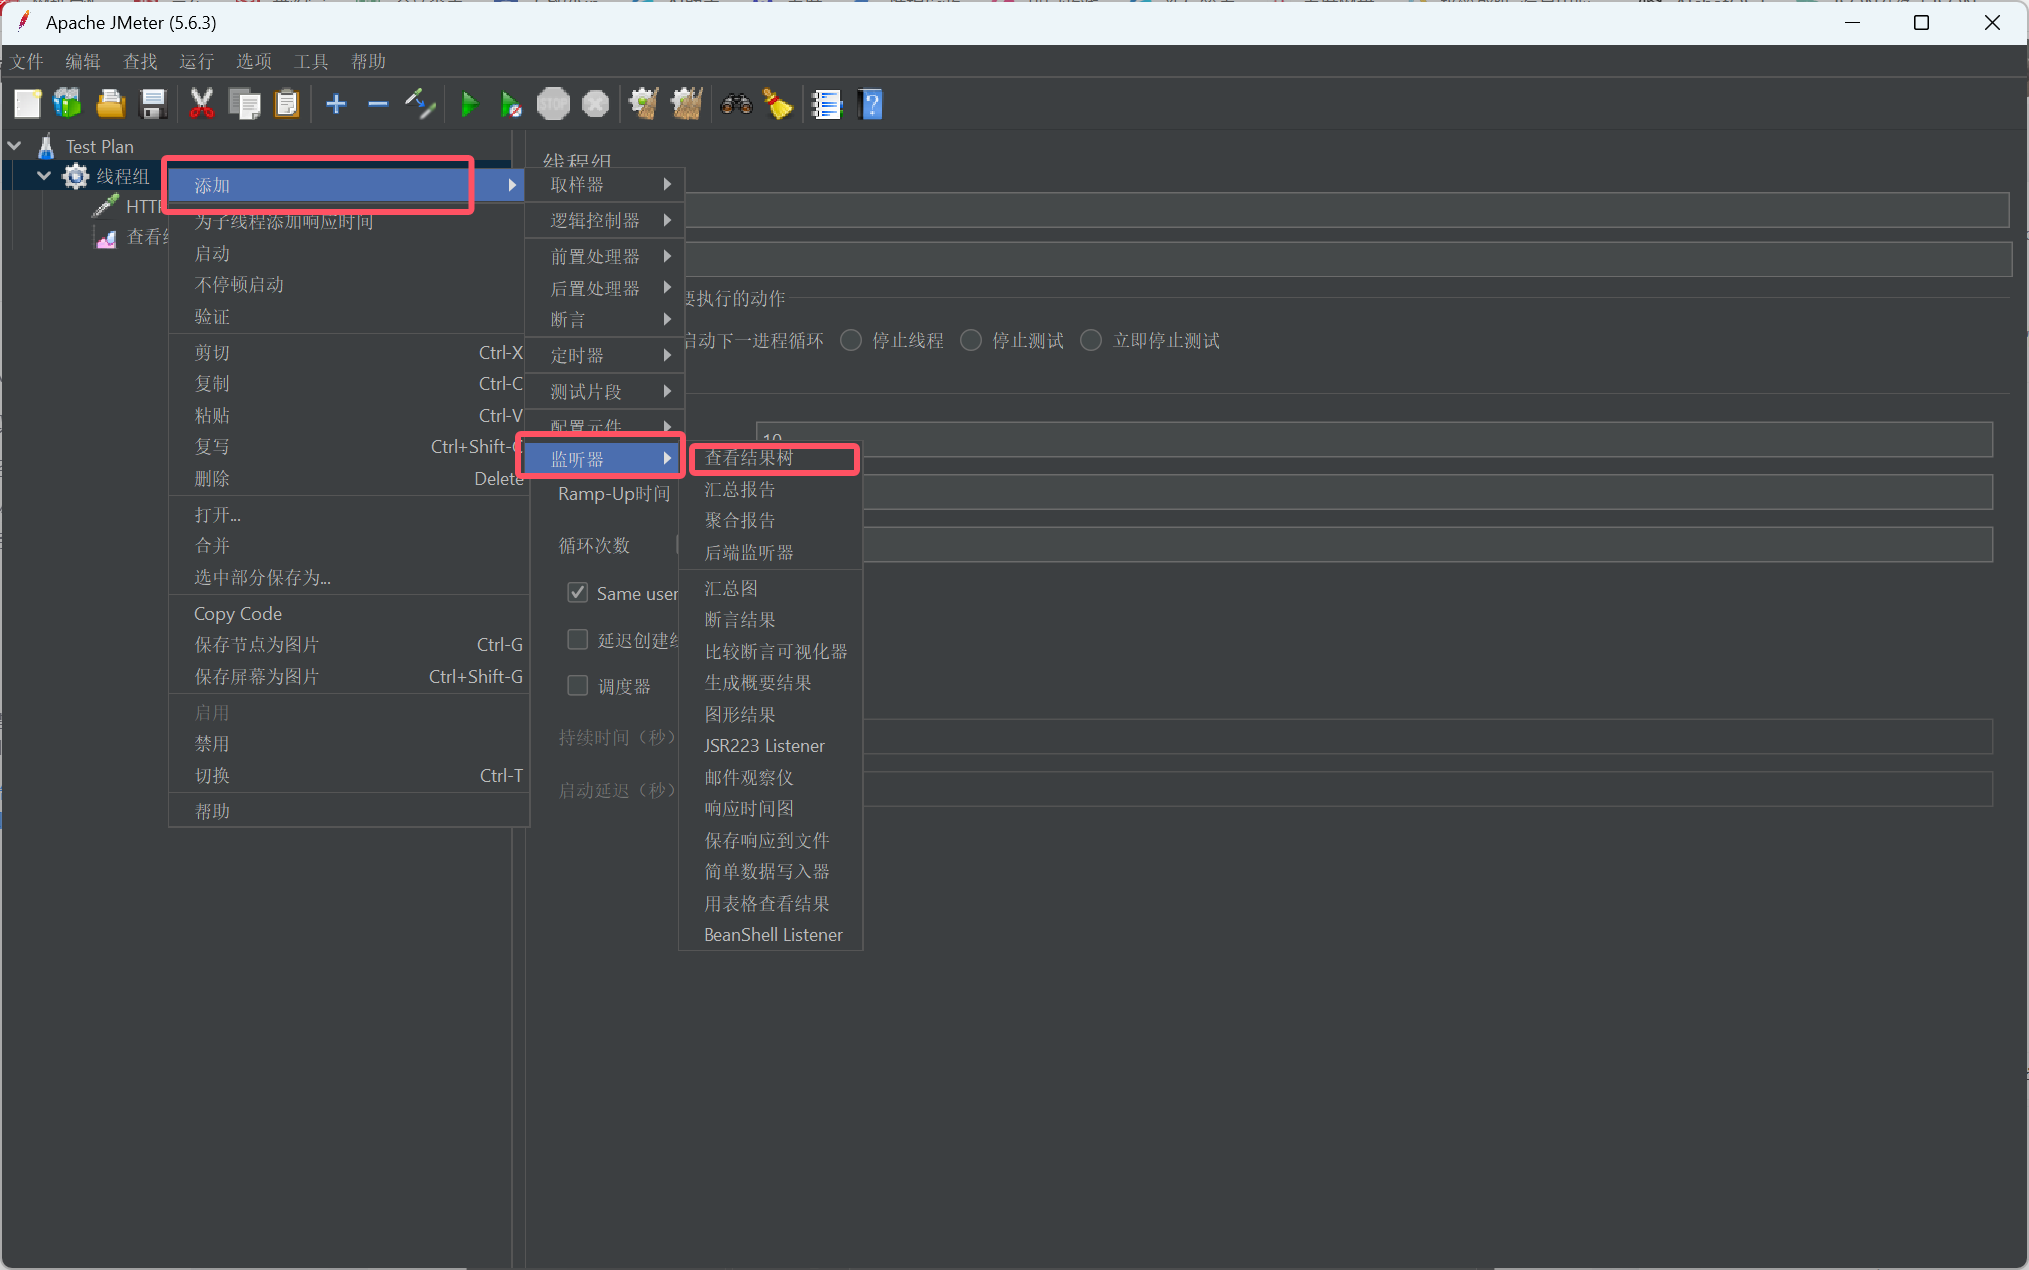The width and height of the screenshot is (2029, 1270).
Task: Click the Cut scissors icon
Action: click(x=202, y=104)
